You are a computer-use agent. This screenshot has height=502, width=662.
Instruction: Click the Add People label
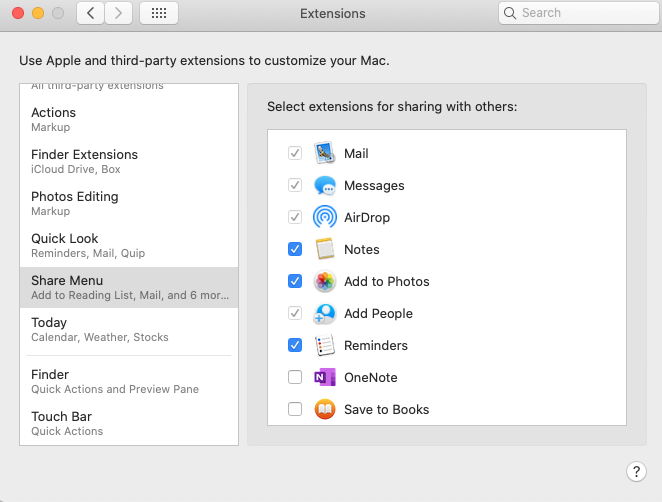click(x=378, y=314)
